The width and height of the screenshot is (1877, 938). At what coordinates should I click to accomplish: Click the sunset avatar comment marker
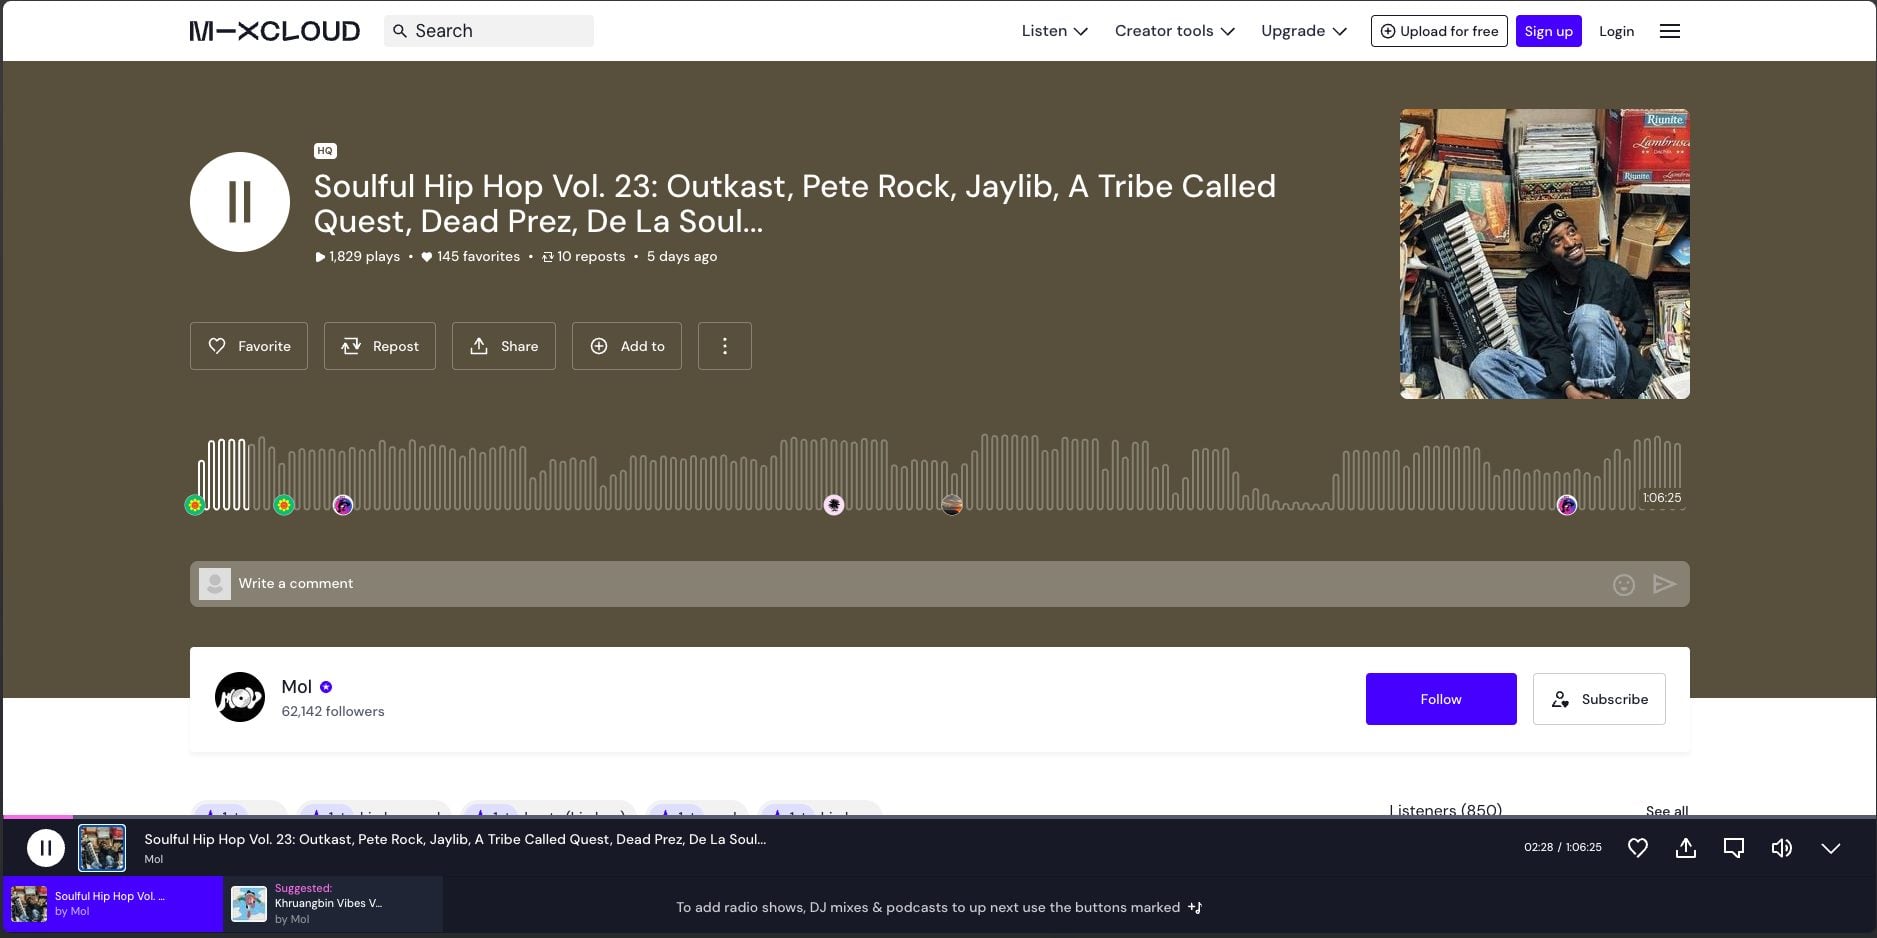(952, 505)
